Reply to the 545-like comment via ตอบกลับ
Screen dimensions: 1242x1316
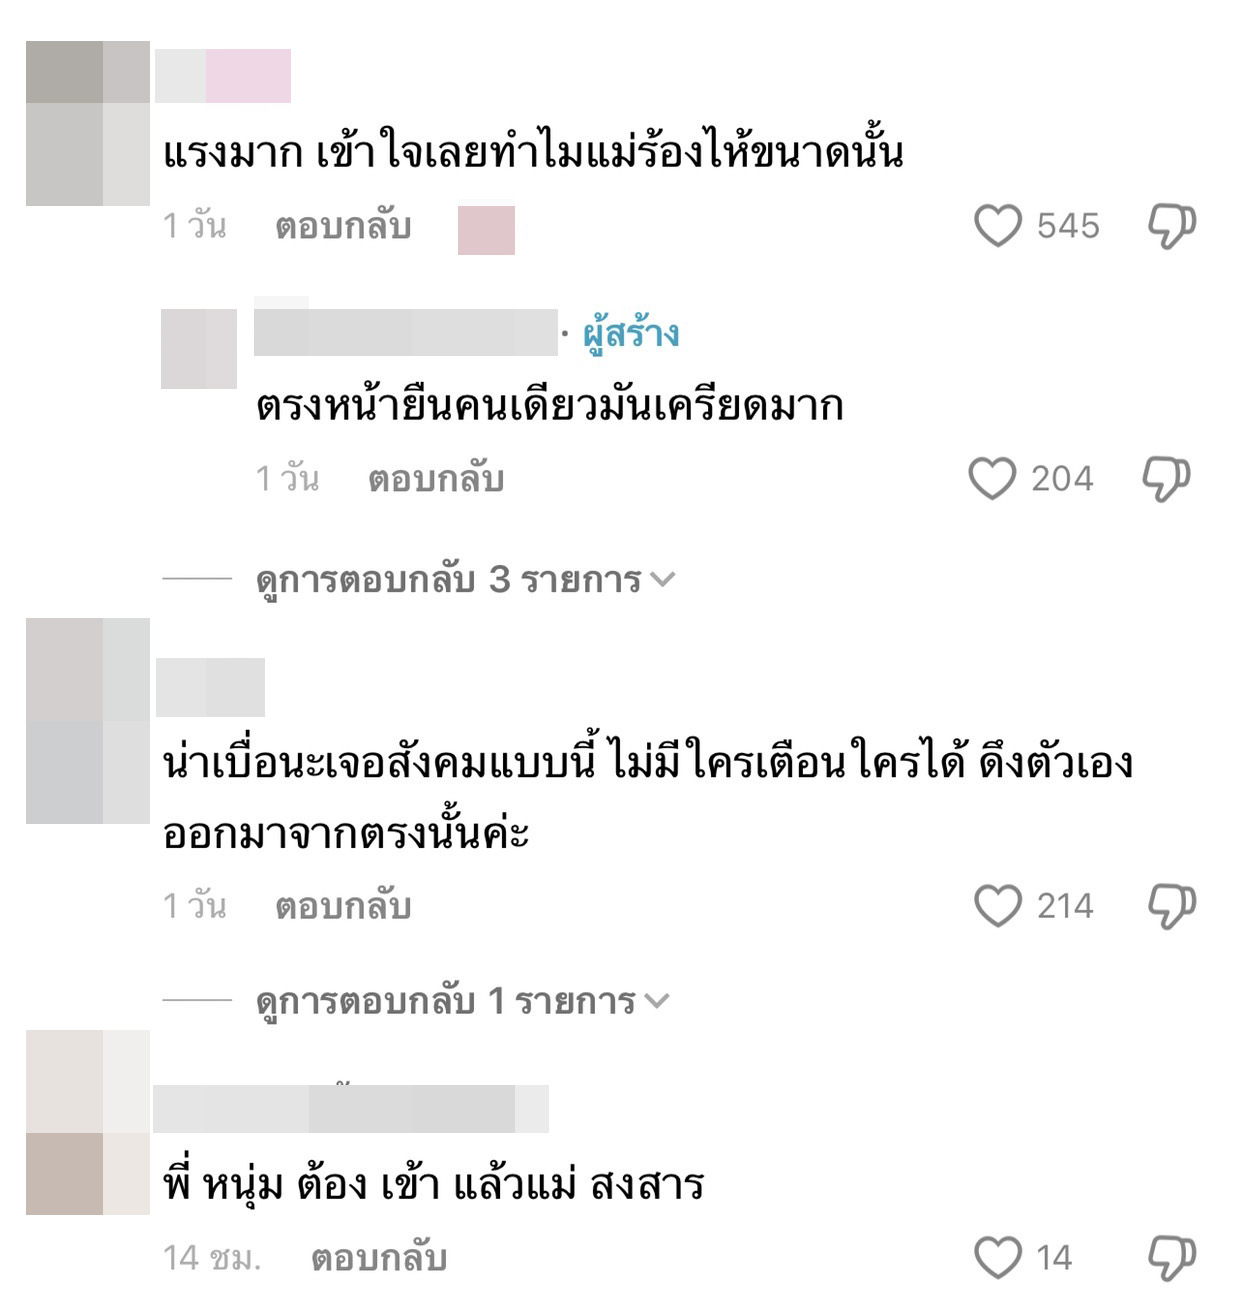tap(343, 226)
